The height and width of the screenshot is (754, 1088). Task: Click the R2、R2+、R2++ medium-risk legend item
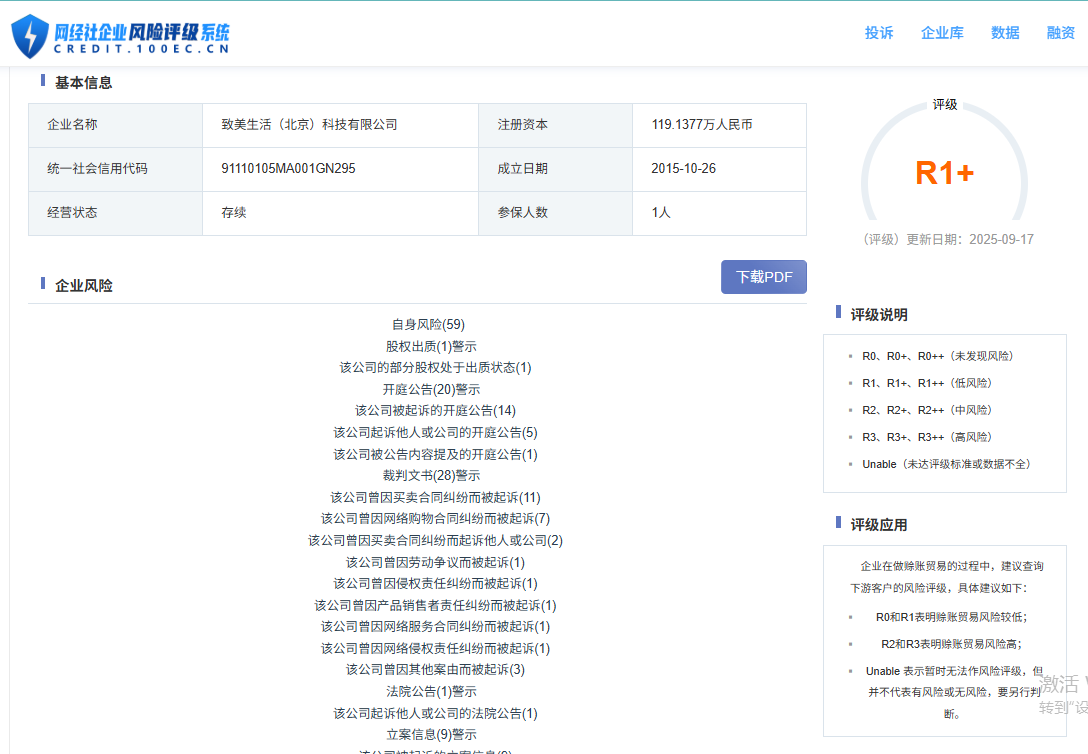tap(927, 410)
